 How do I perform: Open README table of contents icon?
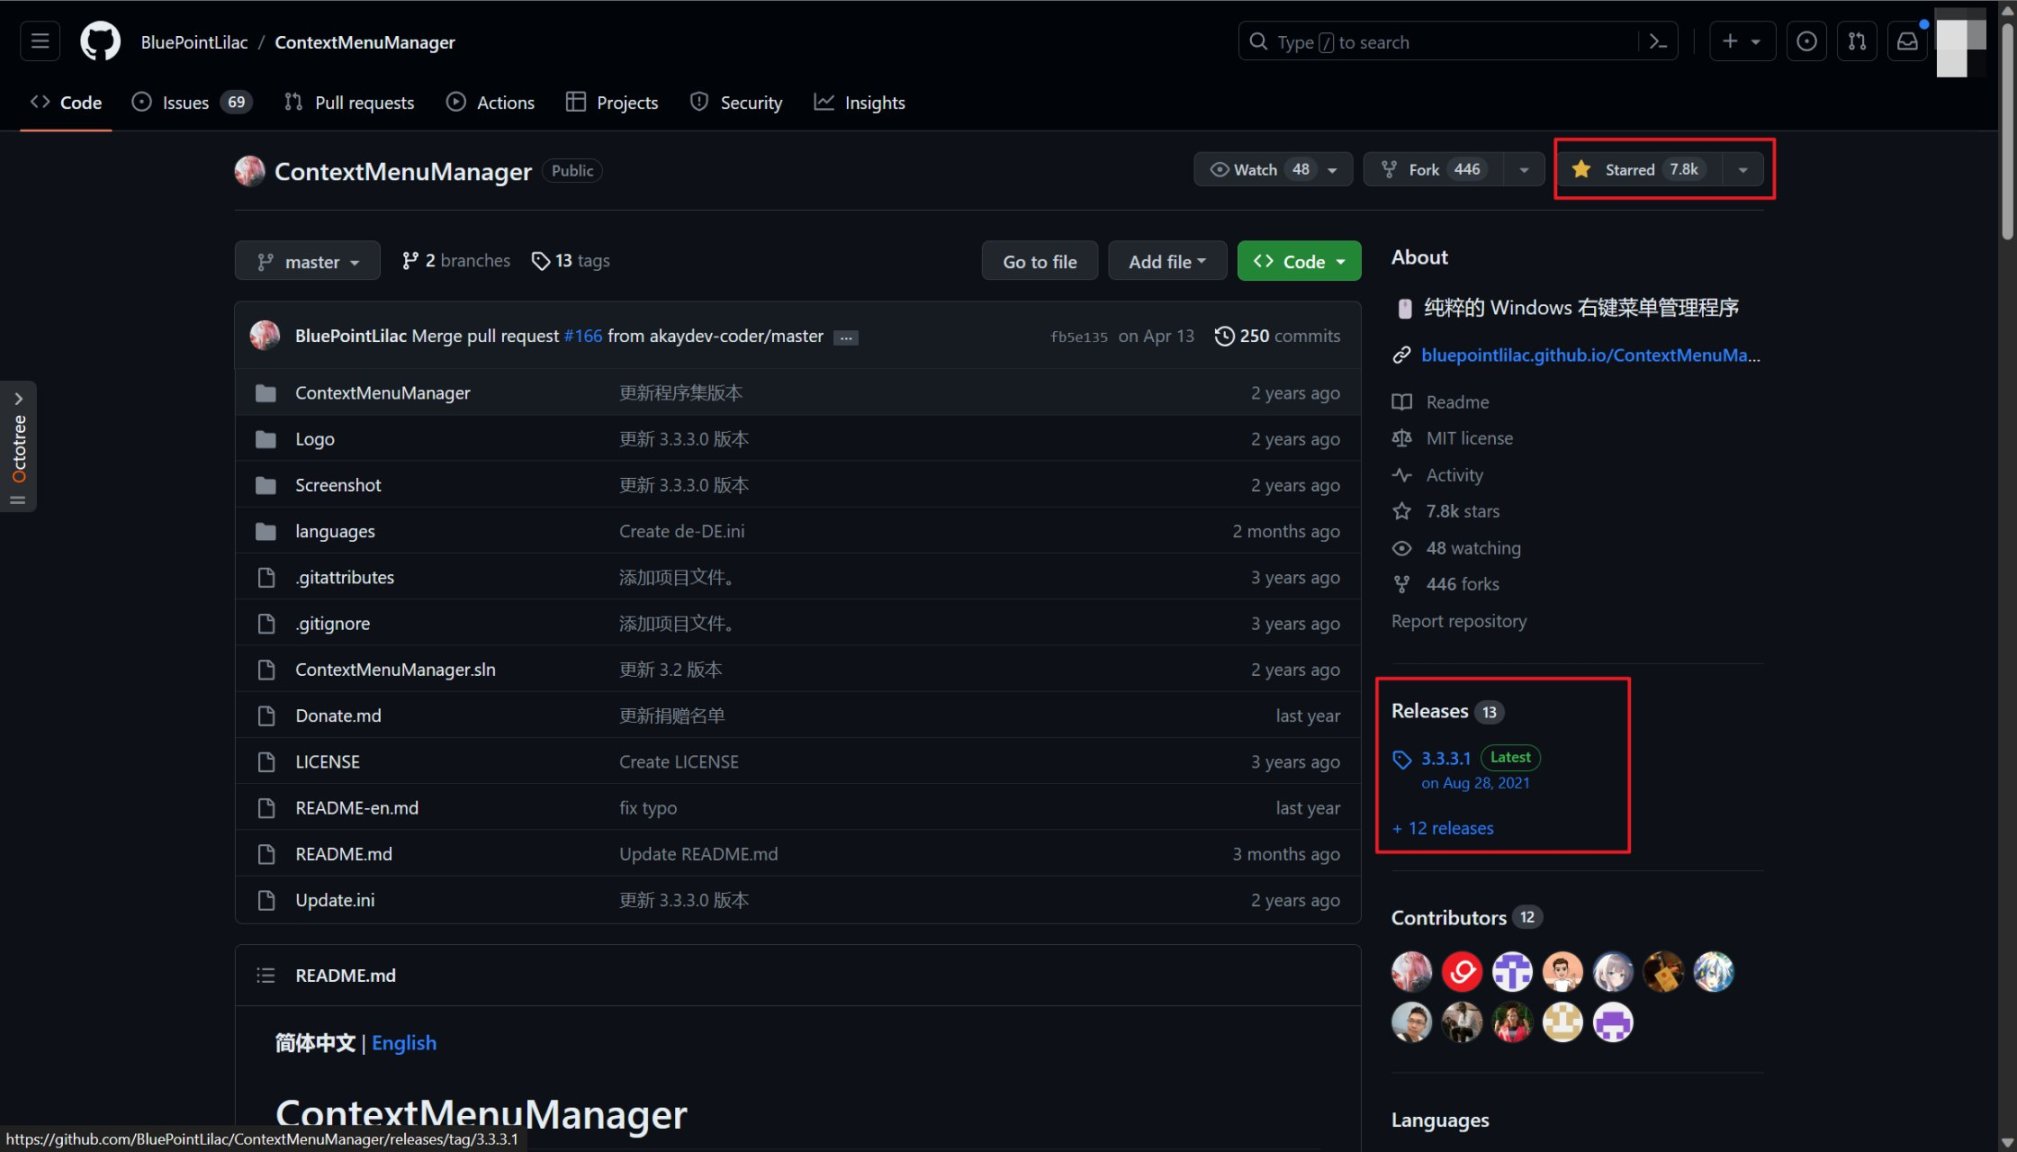(x=265, y=975)
